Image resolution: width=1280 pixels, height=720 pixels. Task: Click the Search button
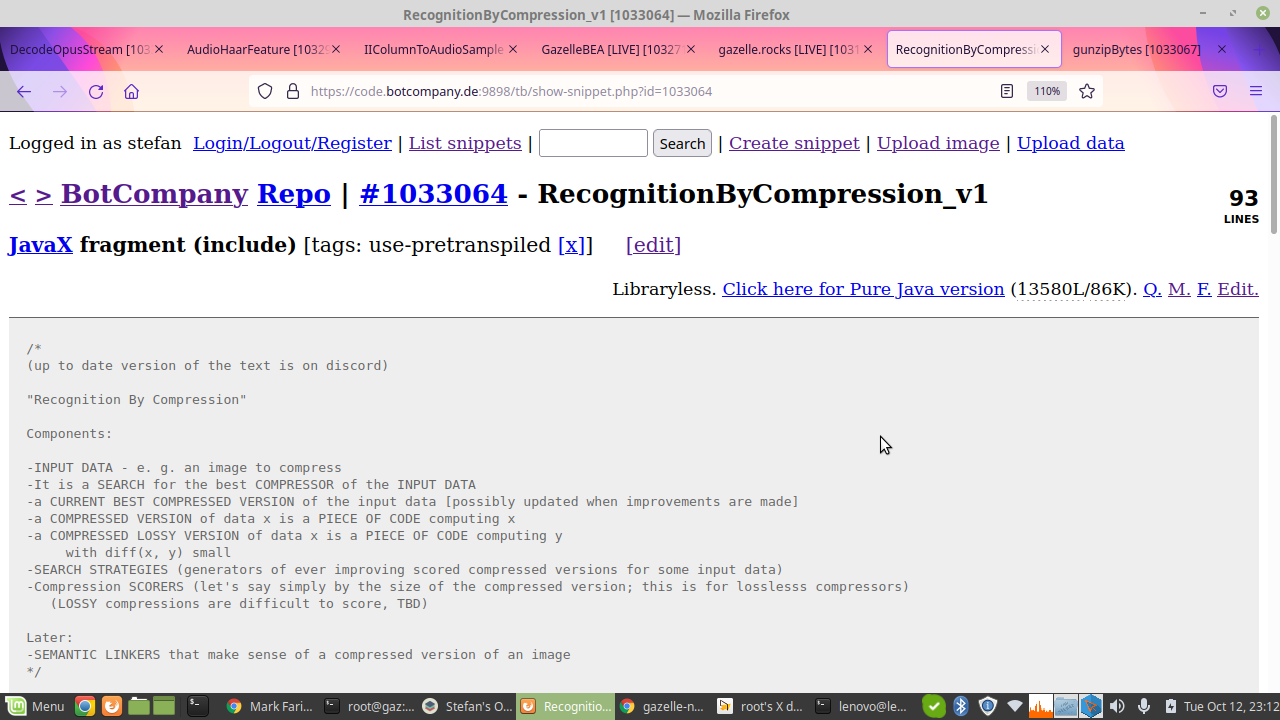pos(682,143)
